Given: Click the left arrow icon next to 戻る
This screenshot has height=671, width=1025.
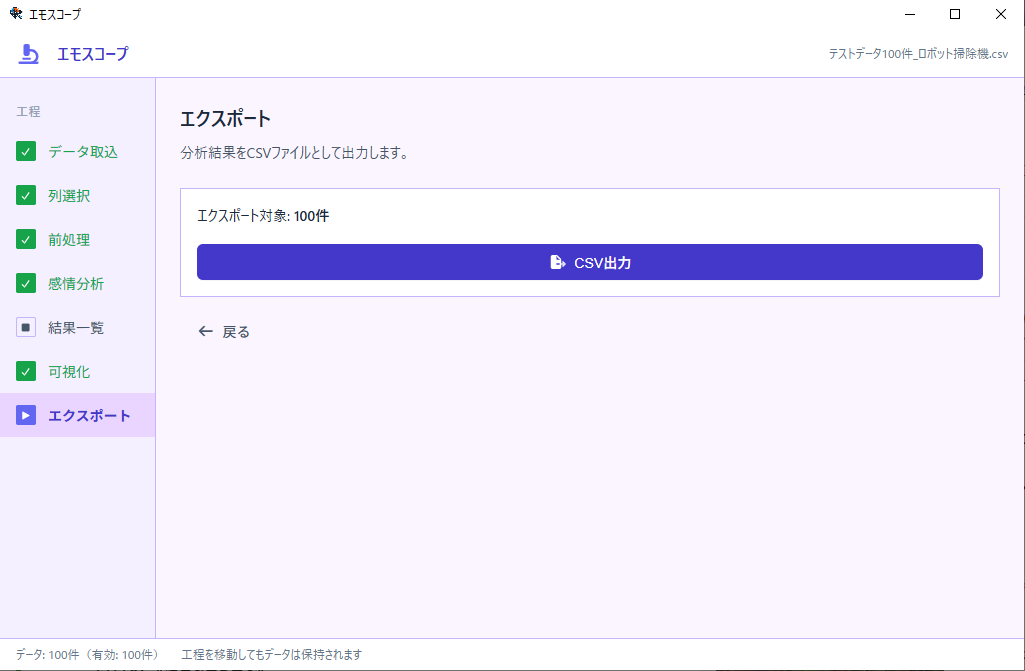Looking at the screenshot, I should 205,332.
